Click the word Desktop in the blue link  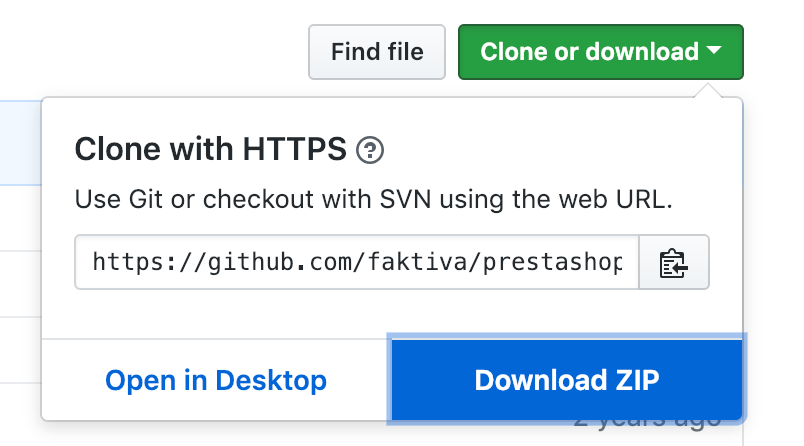click(271, 380)
